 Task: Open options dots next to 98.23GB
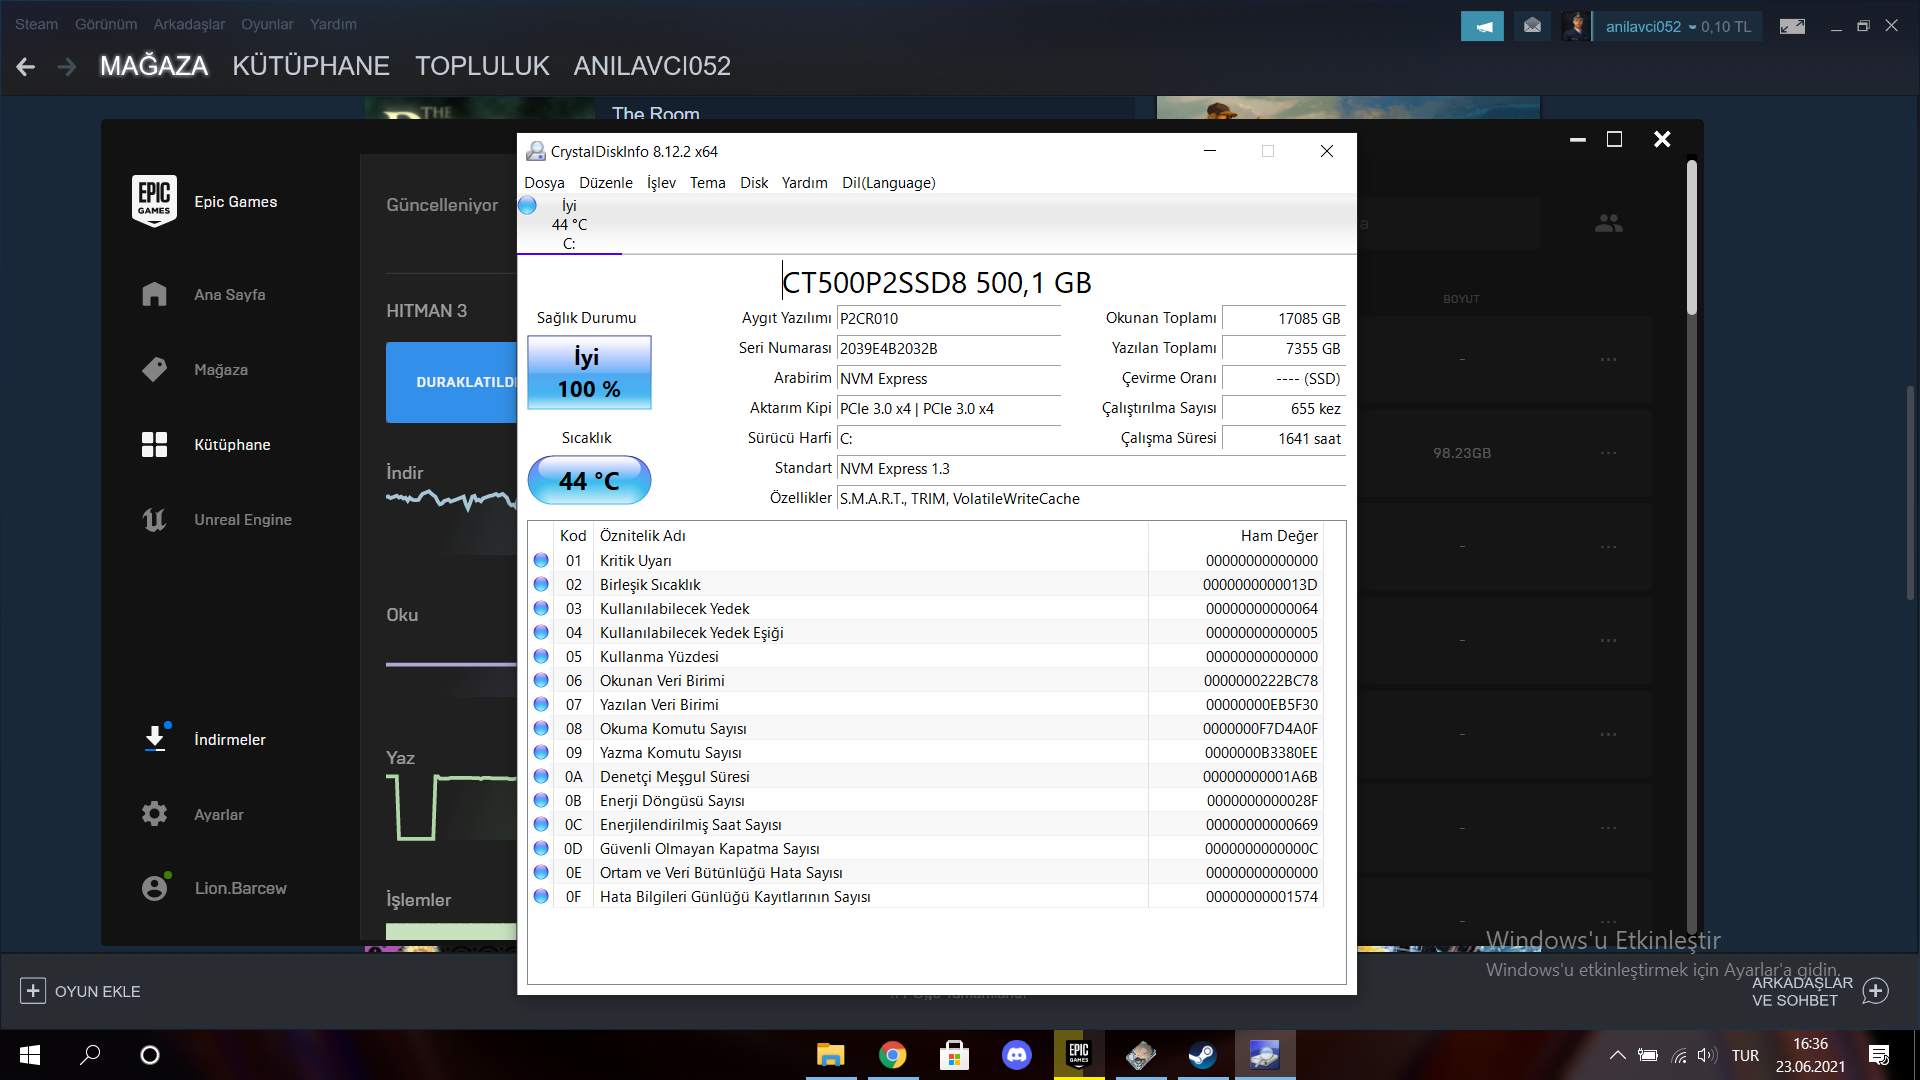pos(1608,453)
